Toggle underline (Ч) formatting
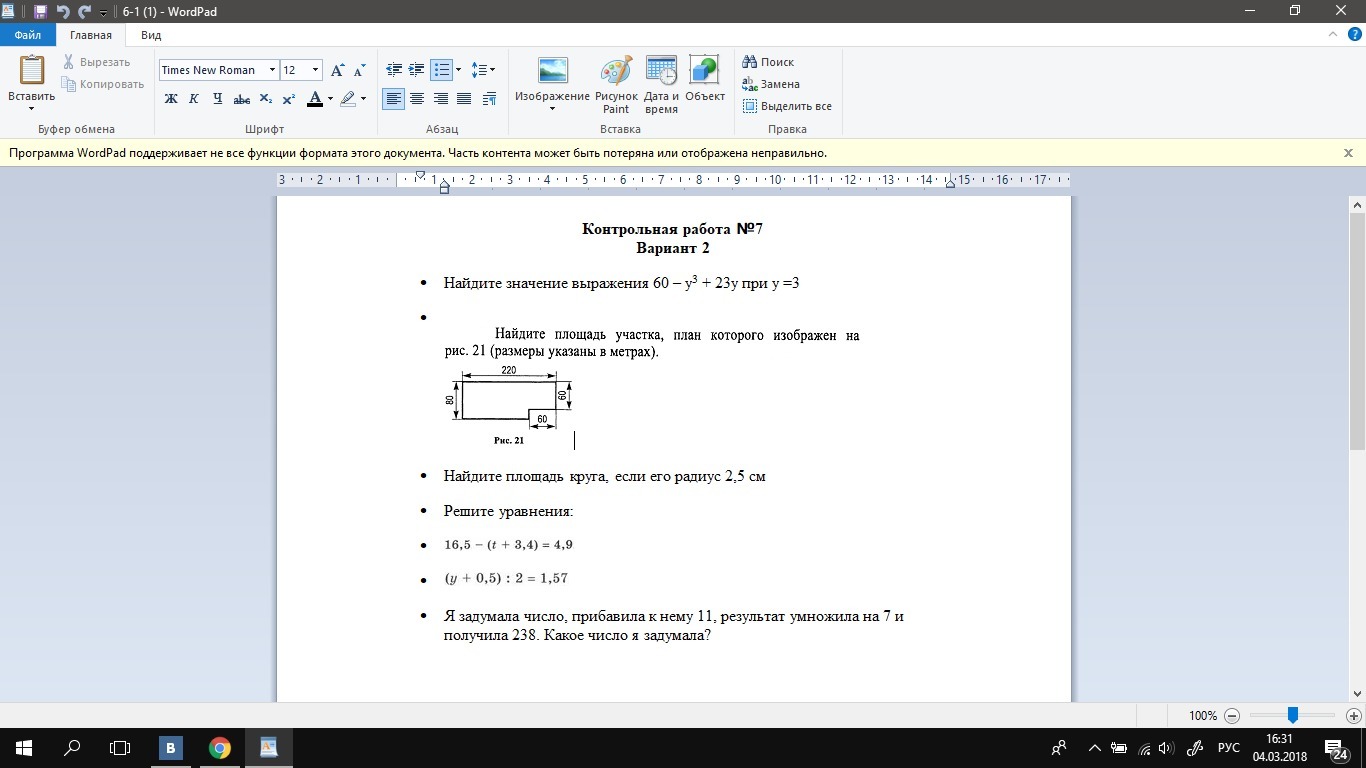This screenshot has height=768, width=1366. coord(217,99)
